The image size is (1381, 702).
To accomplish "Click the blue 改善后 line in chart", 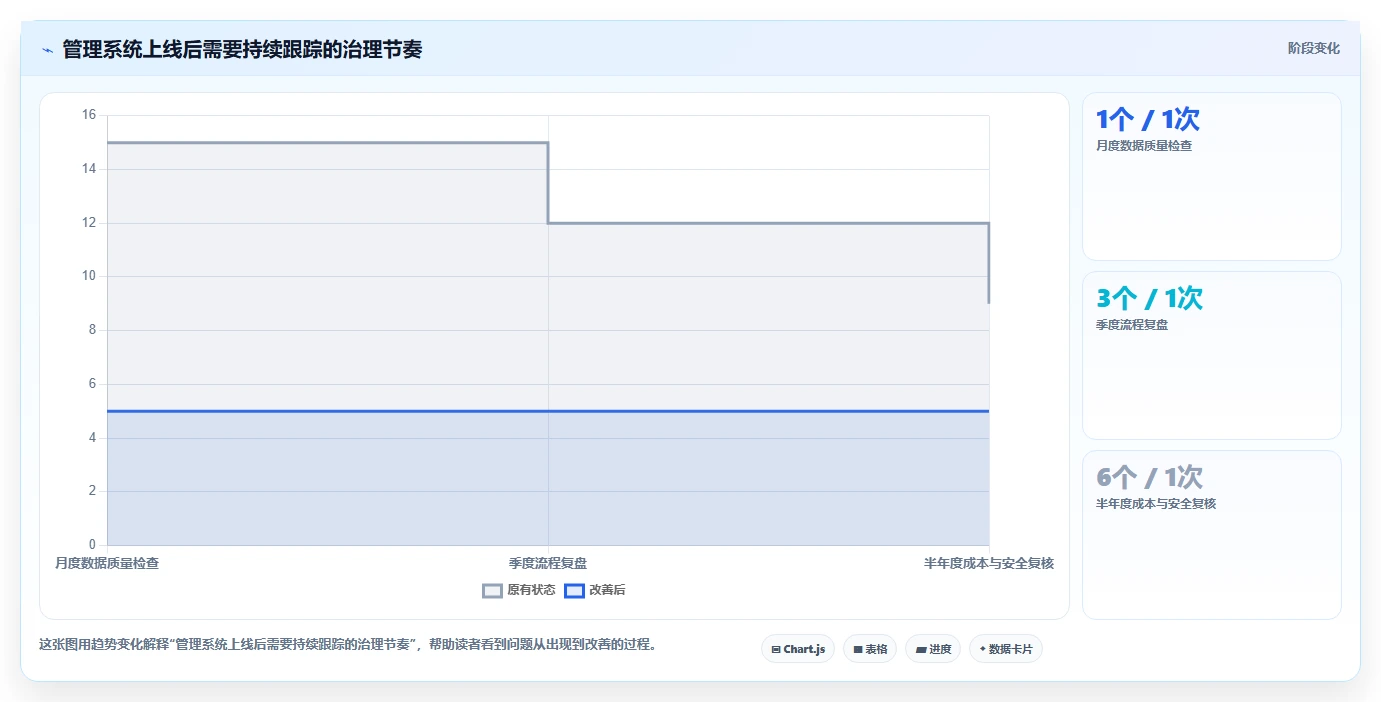I will 548,411.
